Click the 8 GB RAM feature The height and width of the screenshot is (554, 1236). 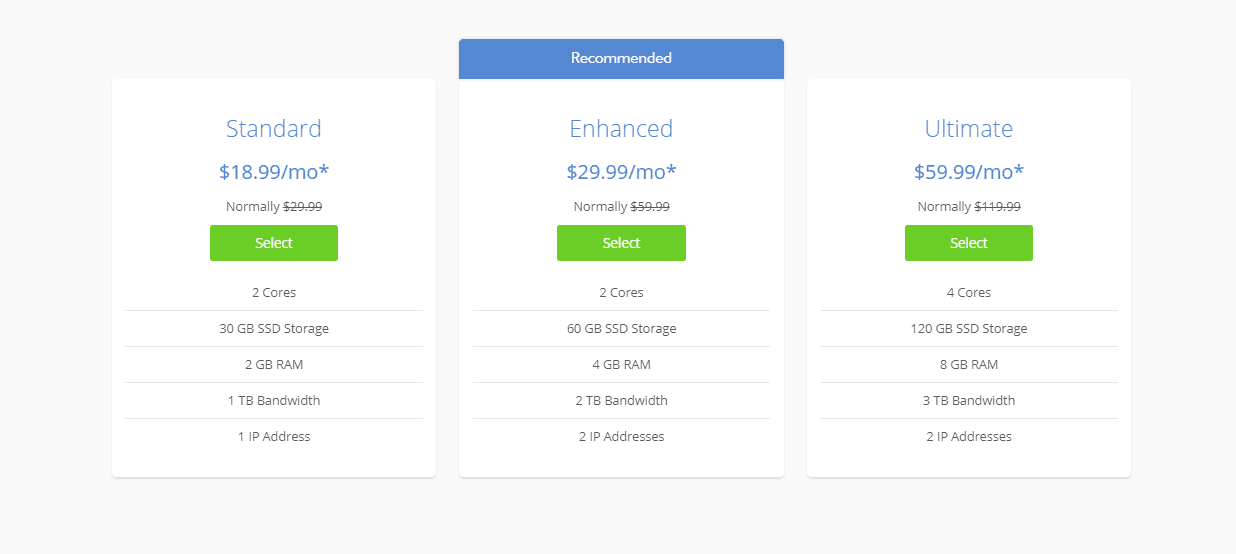tap(968, 365)
